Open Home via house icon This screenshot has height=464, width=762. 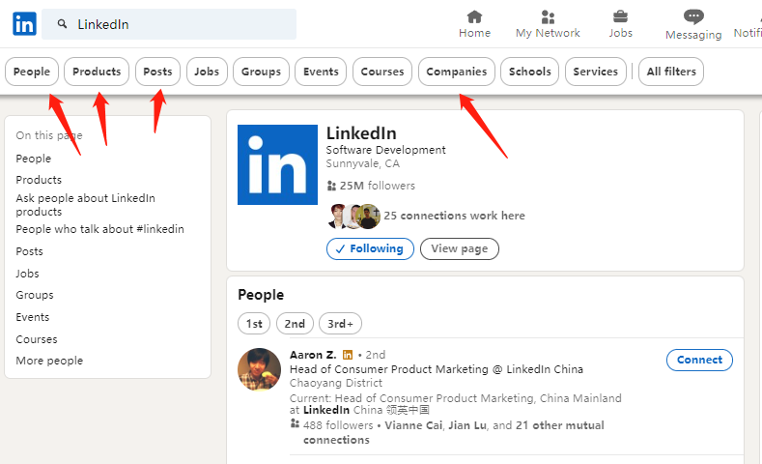474,17
